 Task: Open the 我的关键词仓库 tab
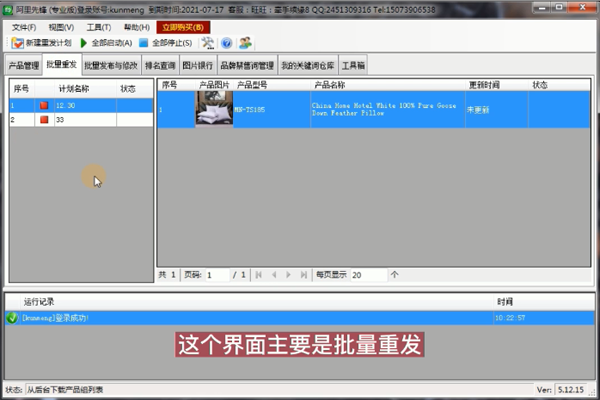[308, 66]
